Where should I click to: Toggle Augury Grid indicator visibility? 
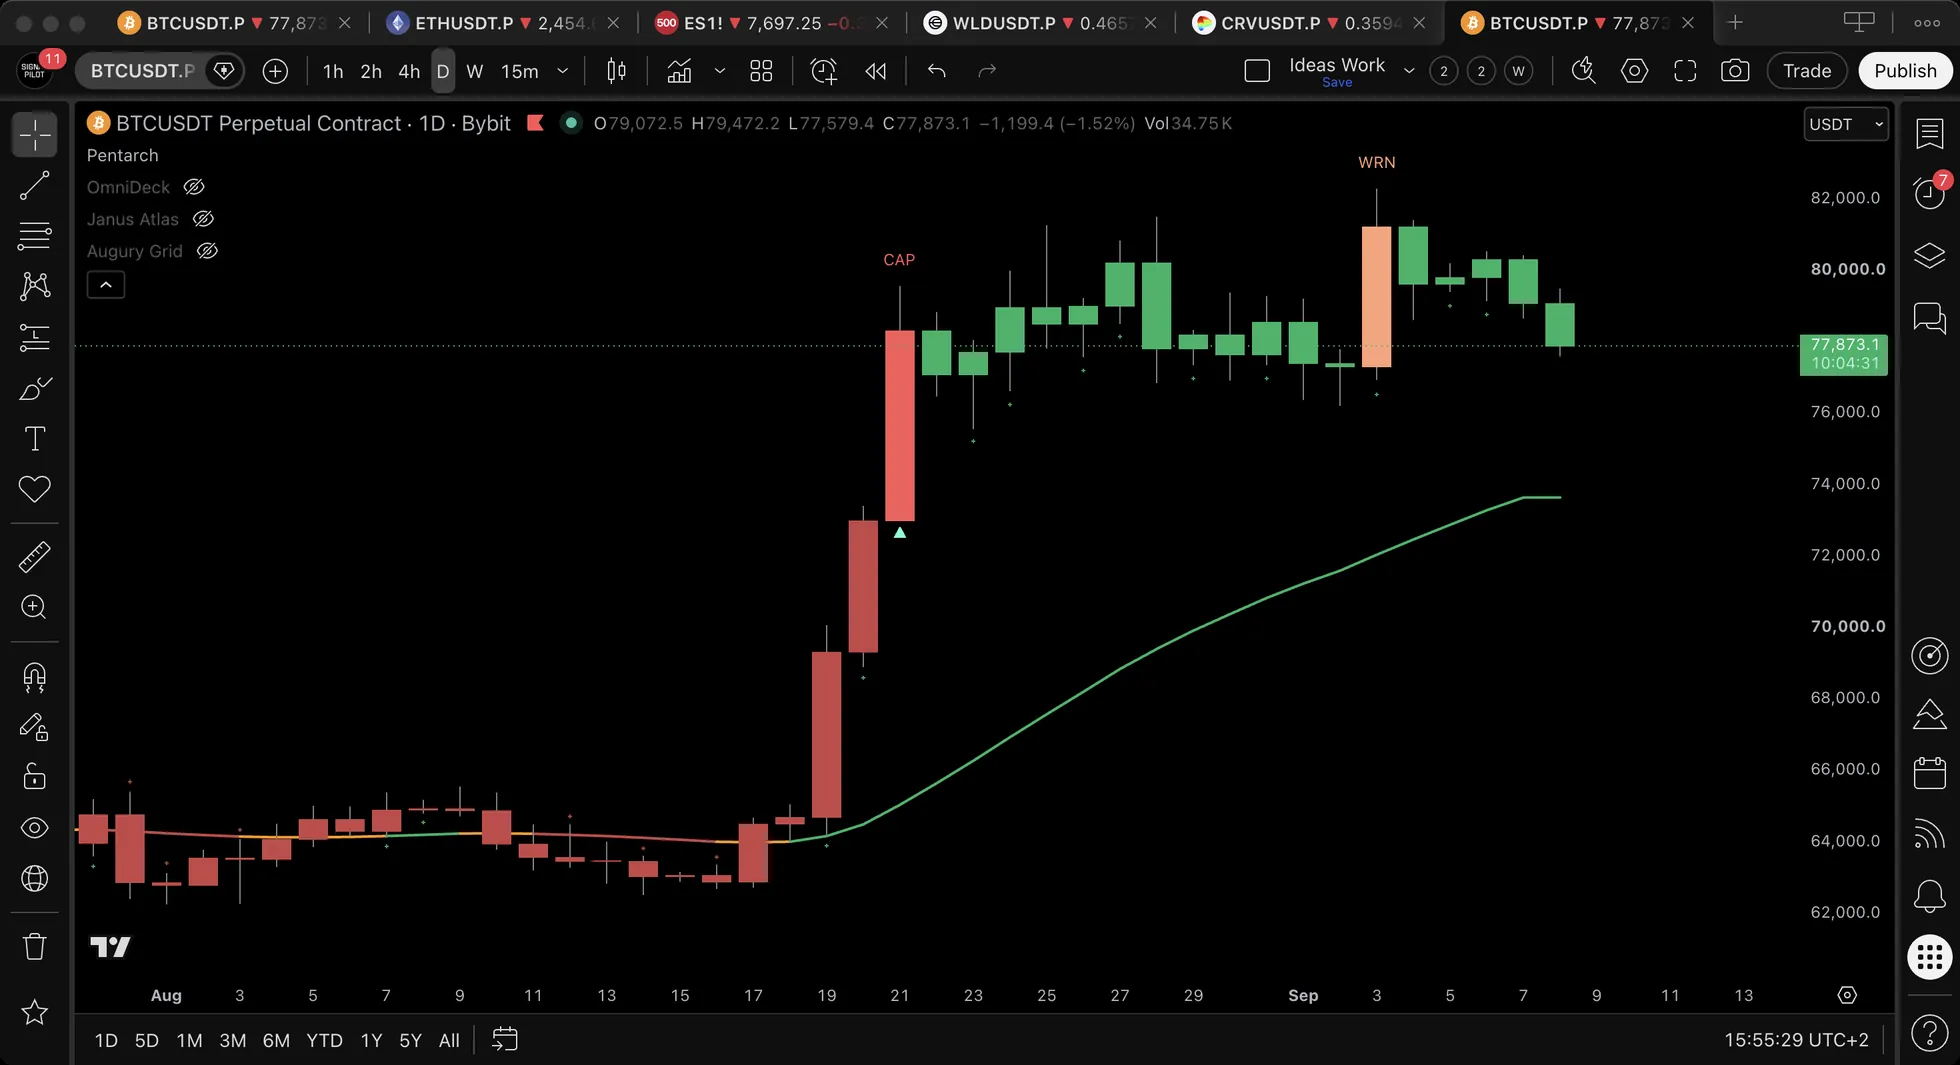click(x=207, y=251)
